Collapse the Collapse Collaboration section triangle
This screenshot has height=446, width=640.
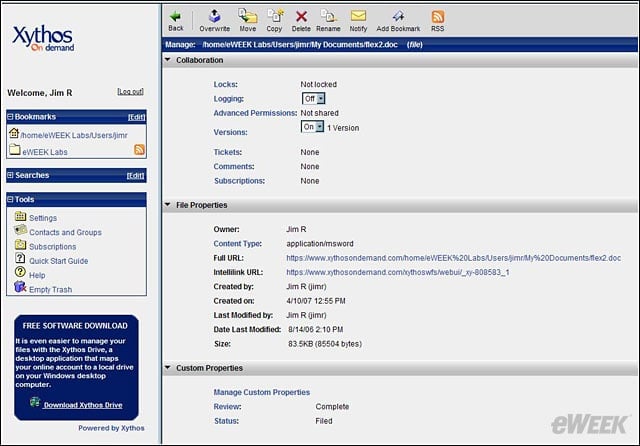pyautogui.click(x=167, y=60)
